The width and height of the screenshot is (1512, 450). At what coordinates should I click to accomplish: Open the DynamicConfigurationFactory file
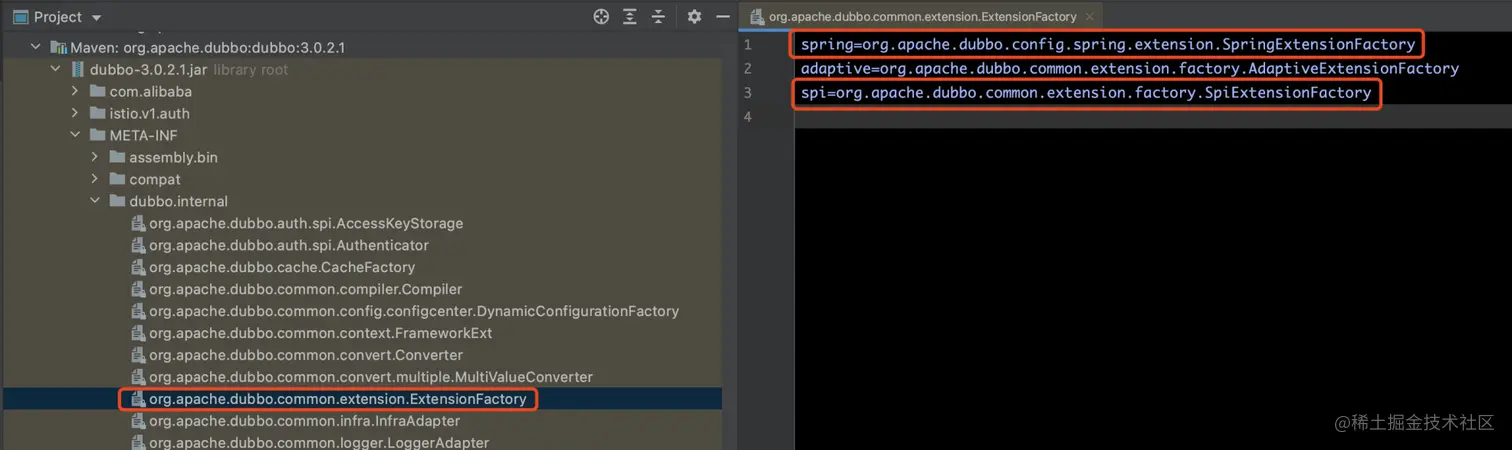414,311
